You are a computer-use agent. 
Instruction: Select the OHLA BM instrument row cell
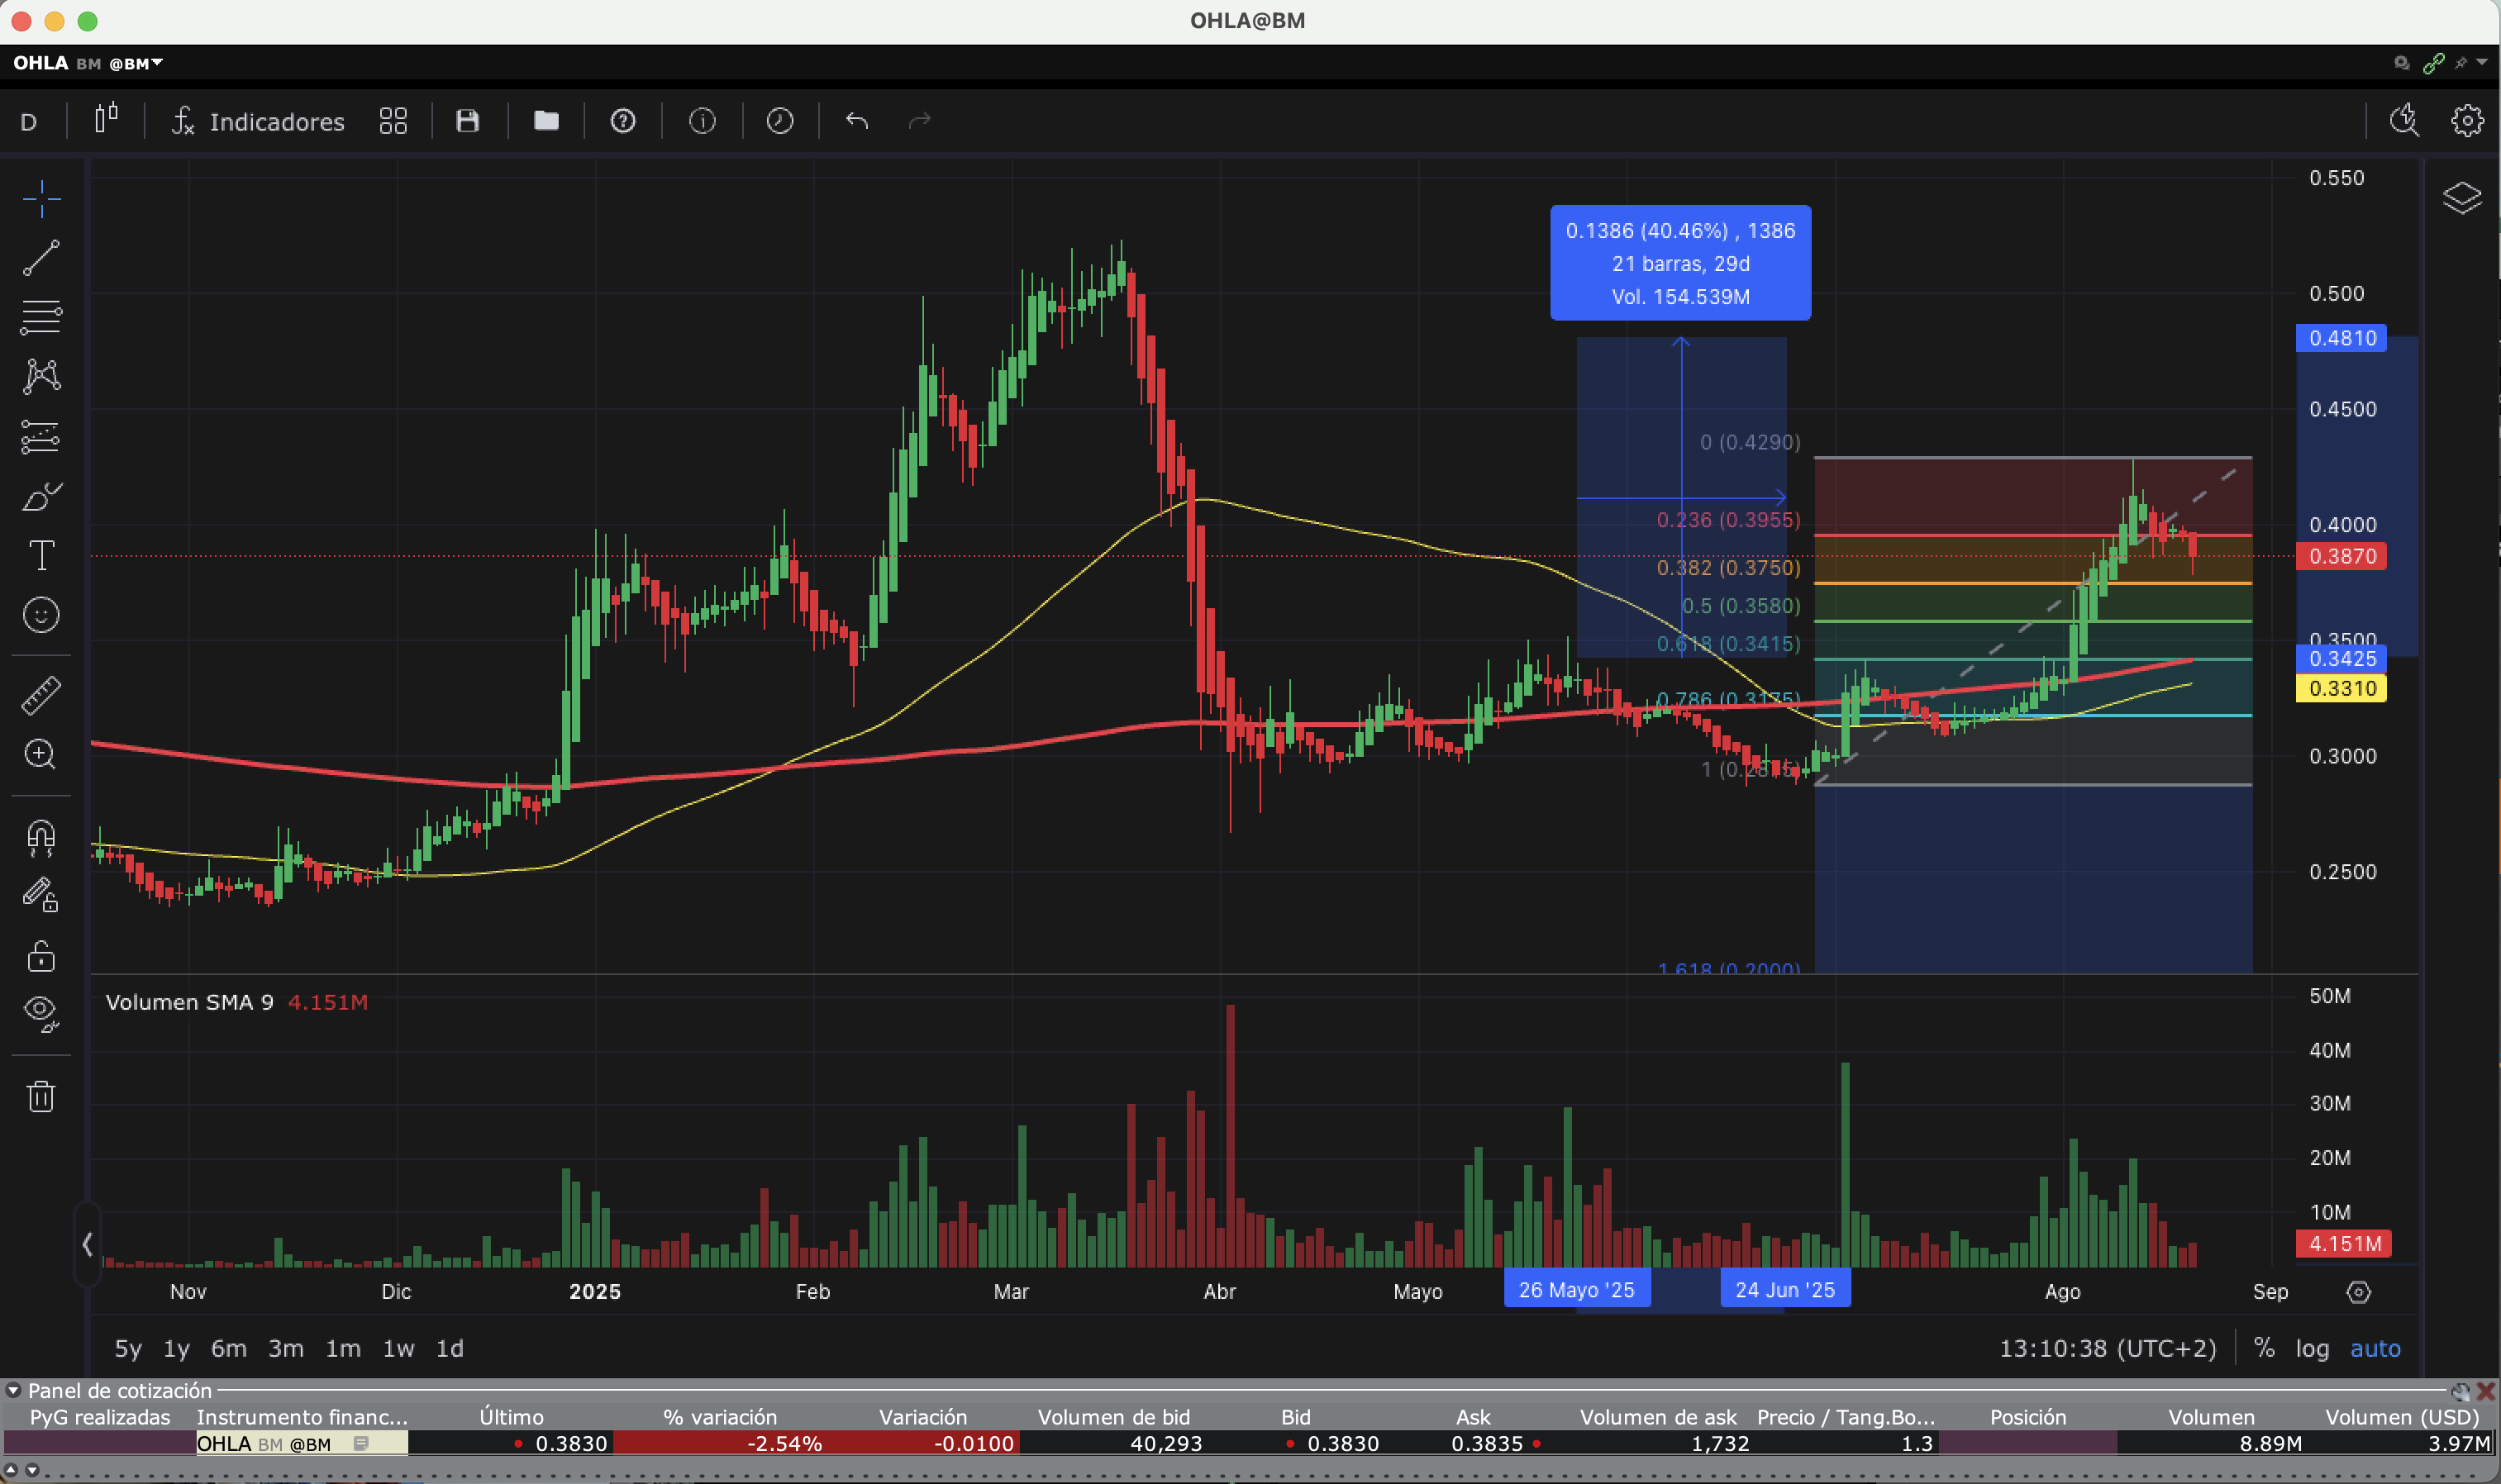[x=302, y=1444]
